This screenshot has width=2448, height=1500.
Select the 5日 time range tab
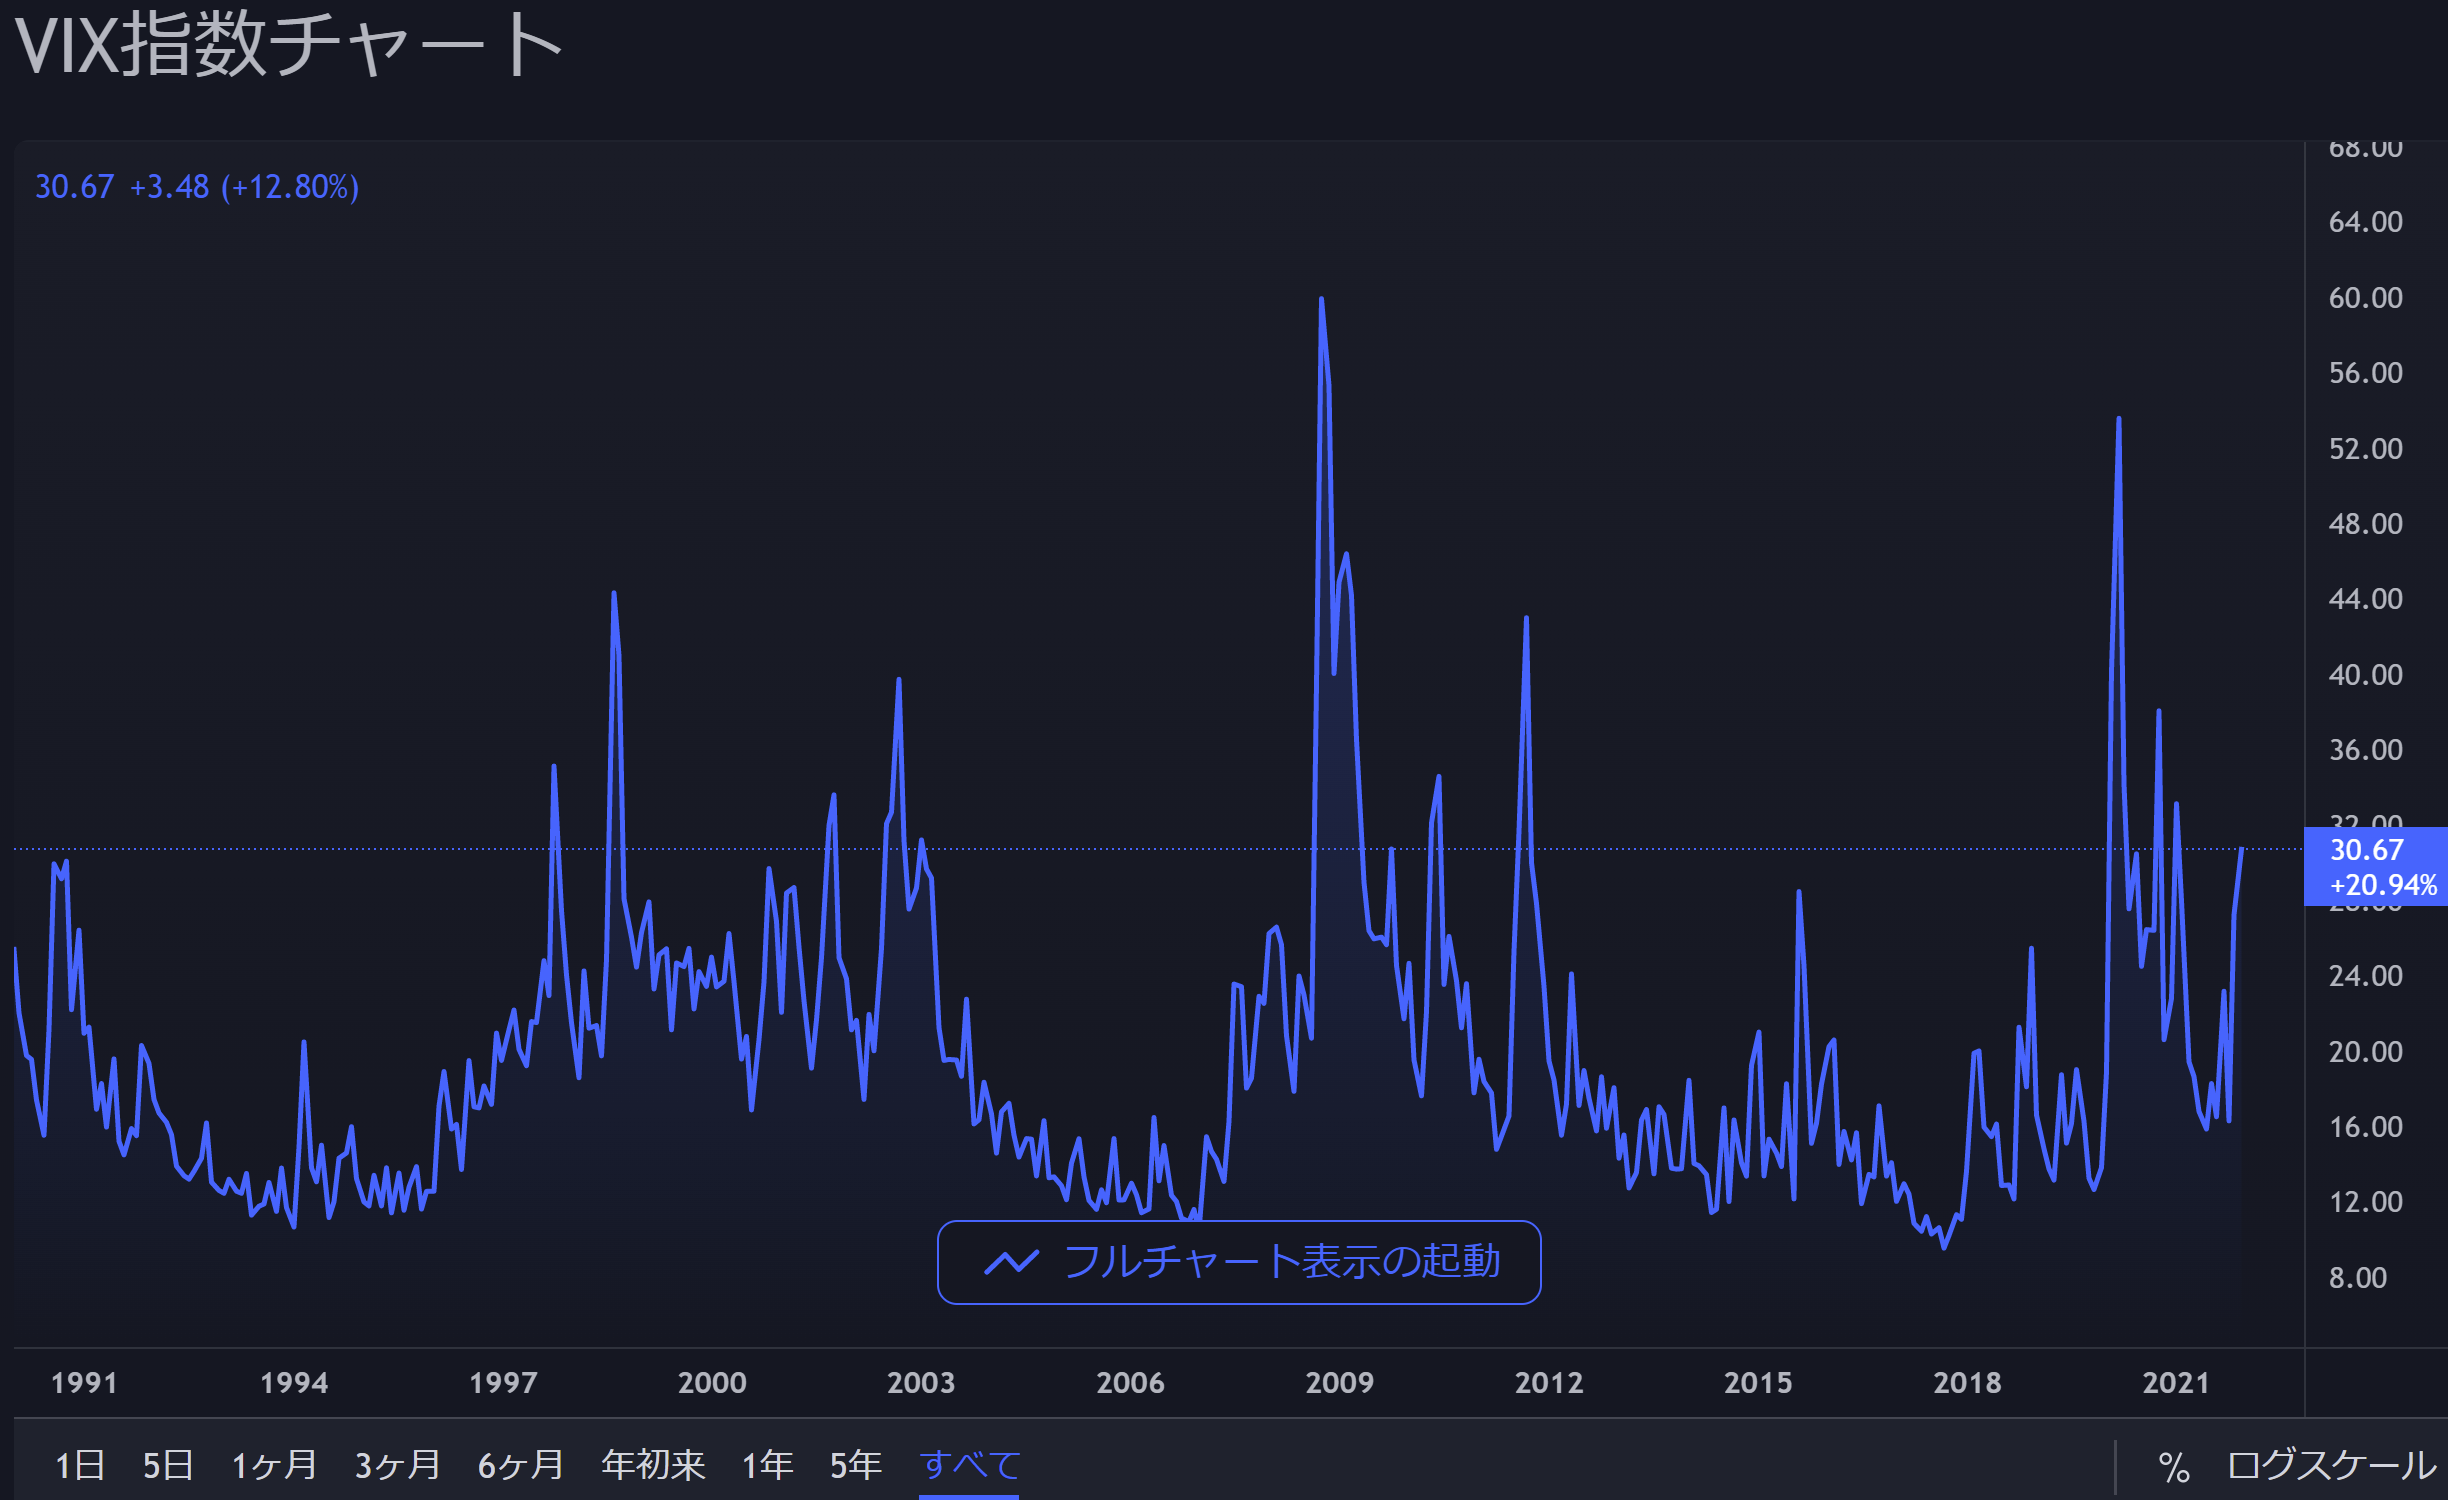coord(168,1465)
